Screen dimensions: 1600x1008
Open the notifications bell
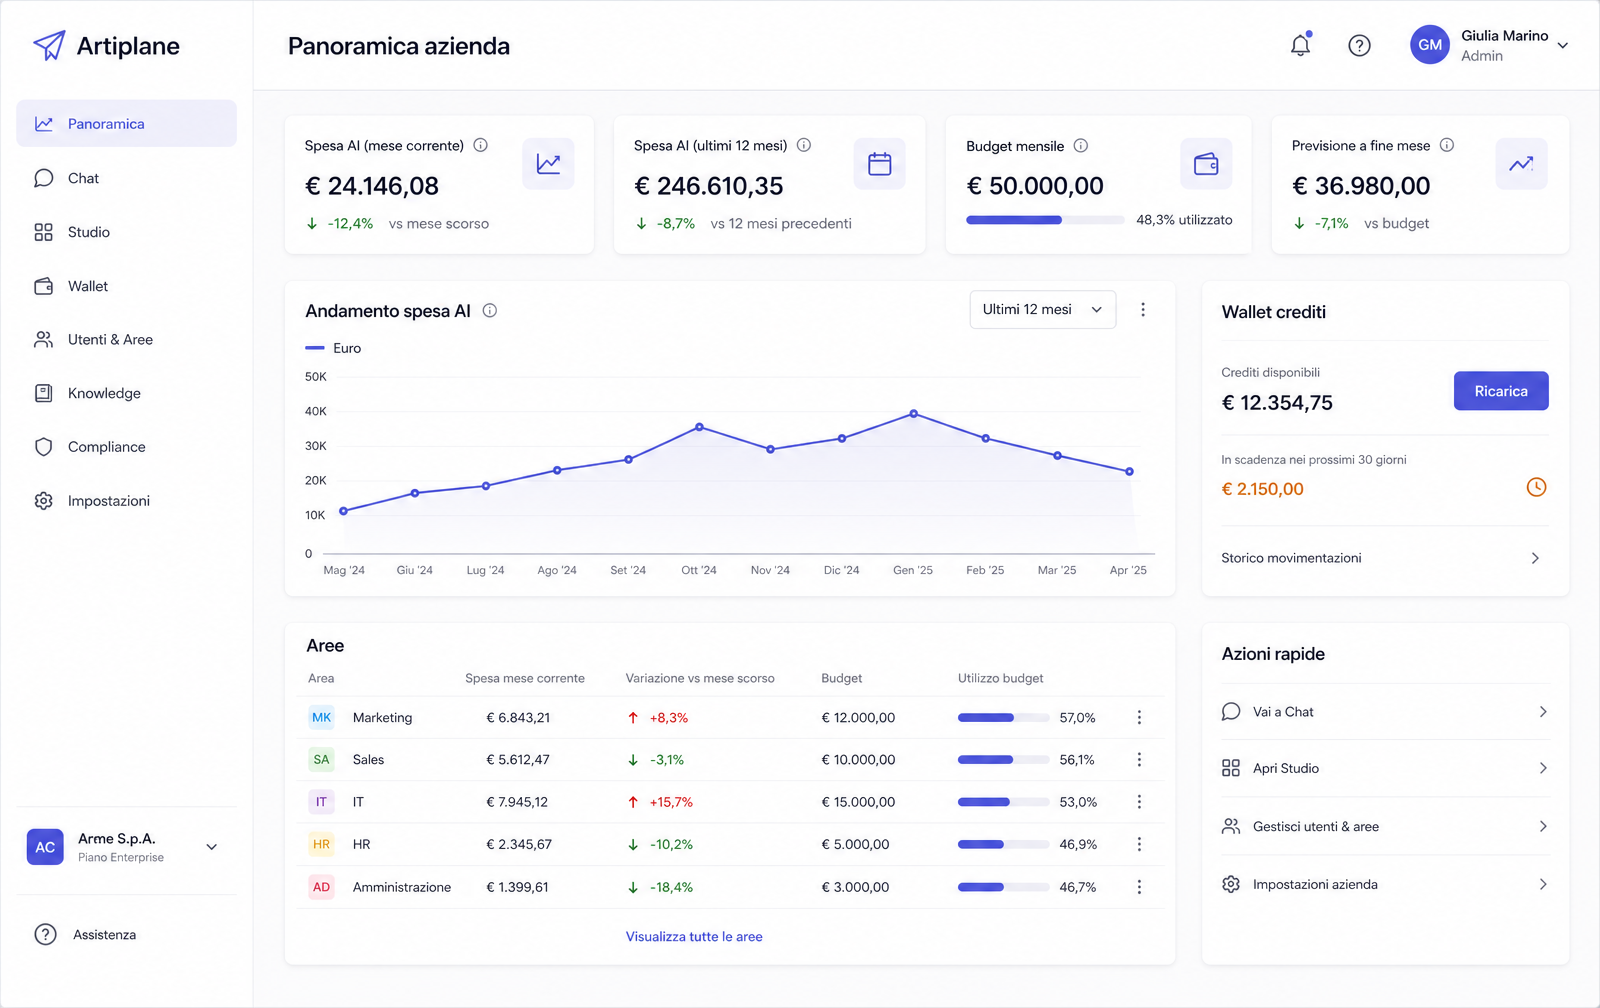tap(1300, 45)
